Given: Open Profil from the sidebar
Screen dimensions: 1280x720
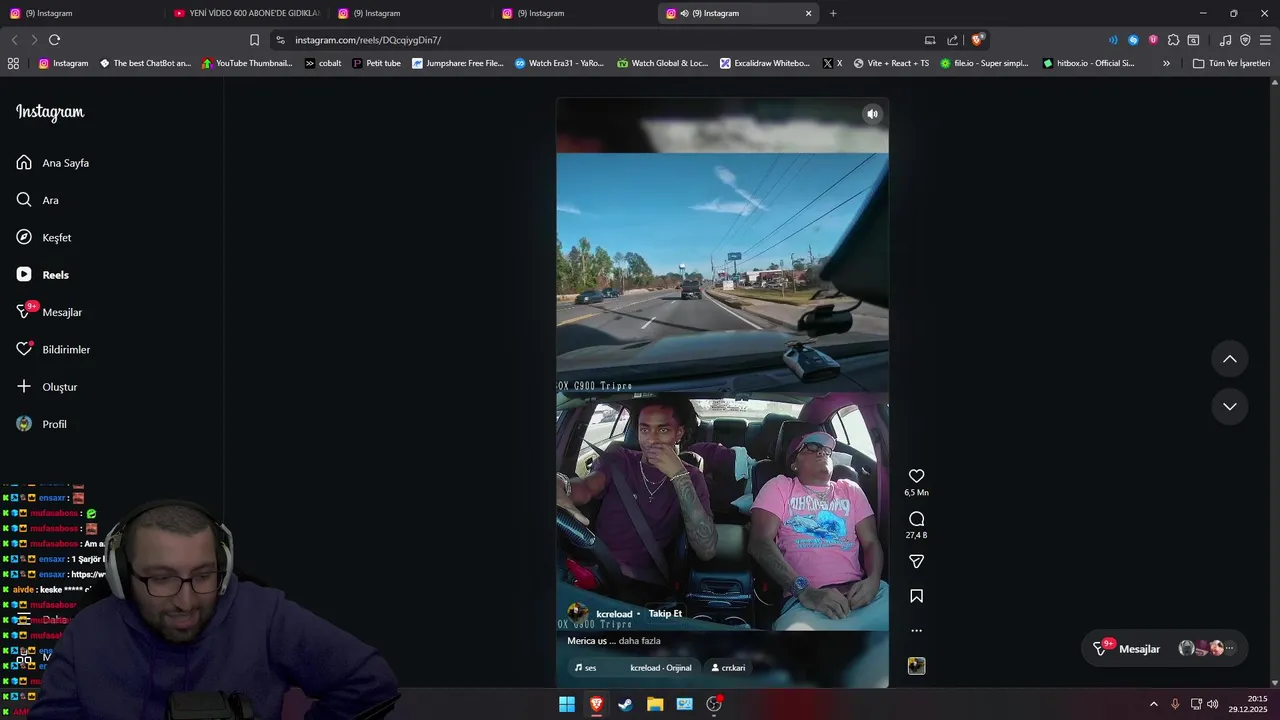Looking at the screenshot, I should (42, 424).
